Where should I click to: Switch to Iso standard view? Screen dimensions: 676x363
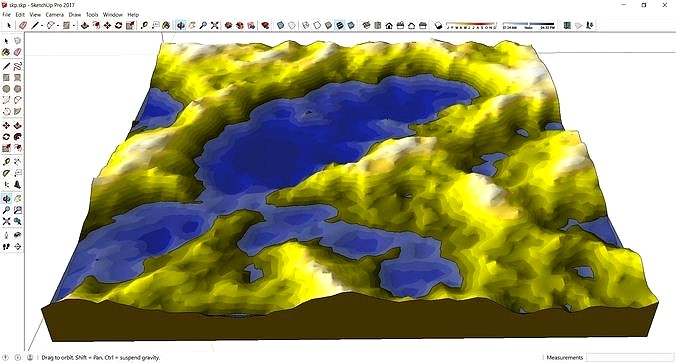coord(366,25)
